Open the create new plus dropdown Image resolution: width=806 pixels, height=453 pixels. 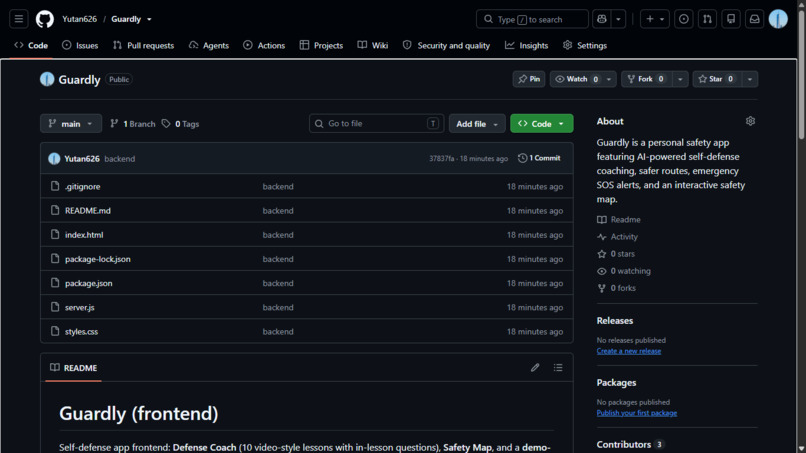click(x=655, y=19)
